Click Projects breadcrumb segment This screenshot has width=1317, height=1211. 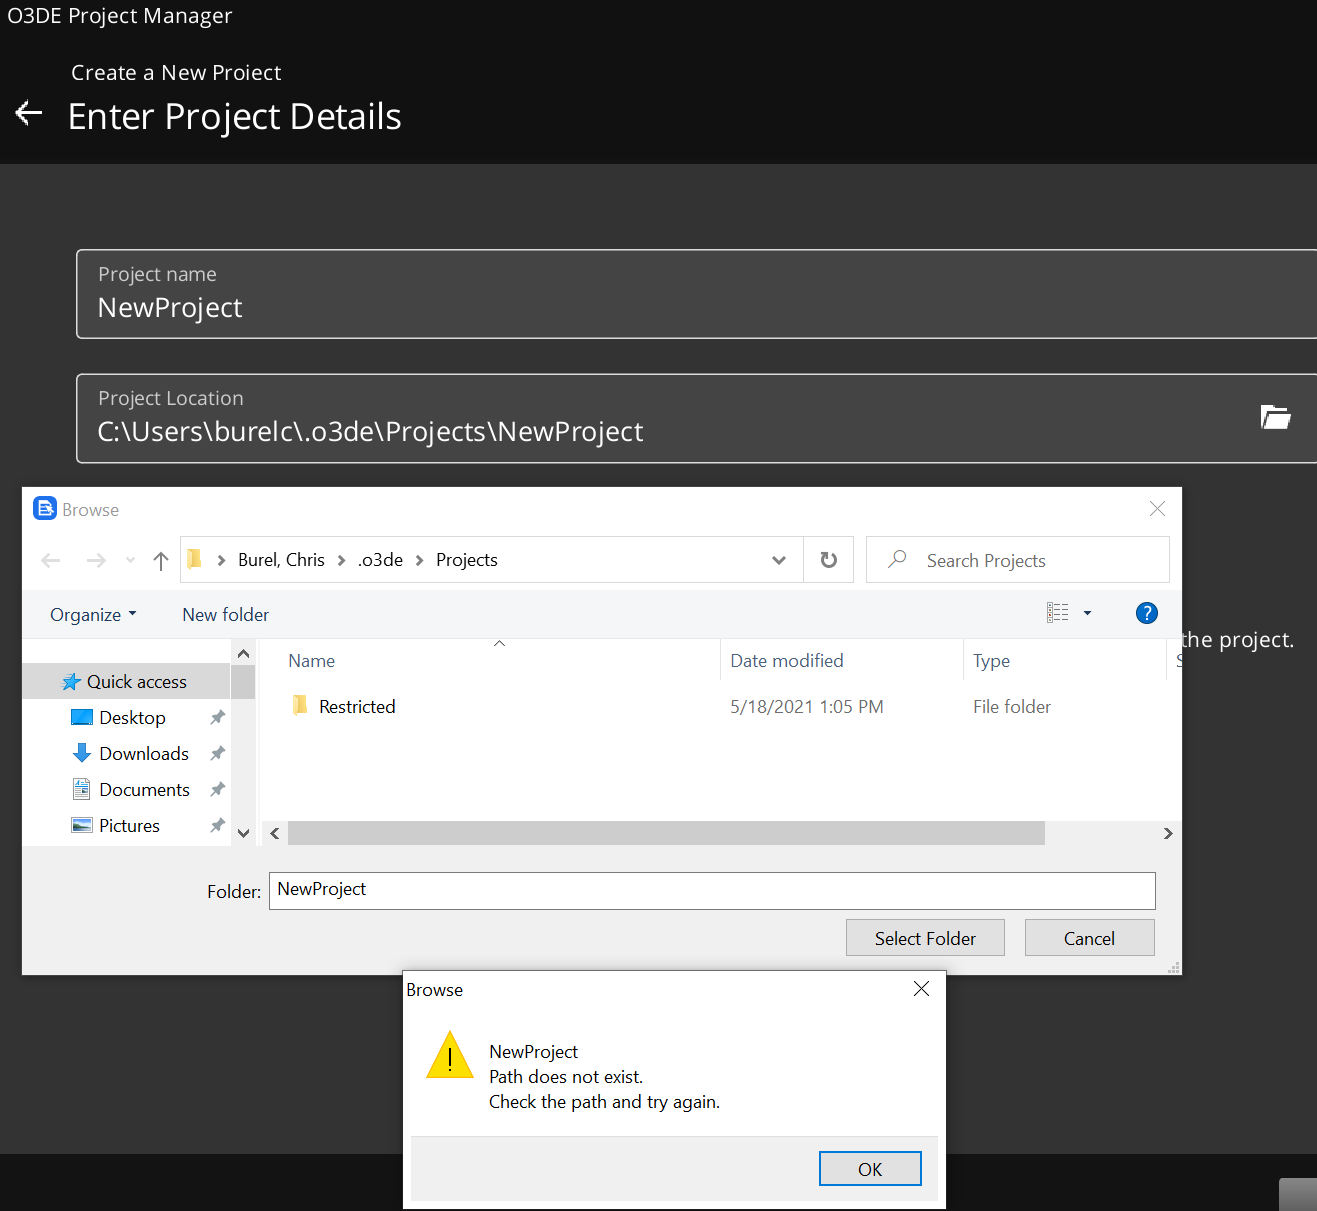click(x=467, y=560)
